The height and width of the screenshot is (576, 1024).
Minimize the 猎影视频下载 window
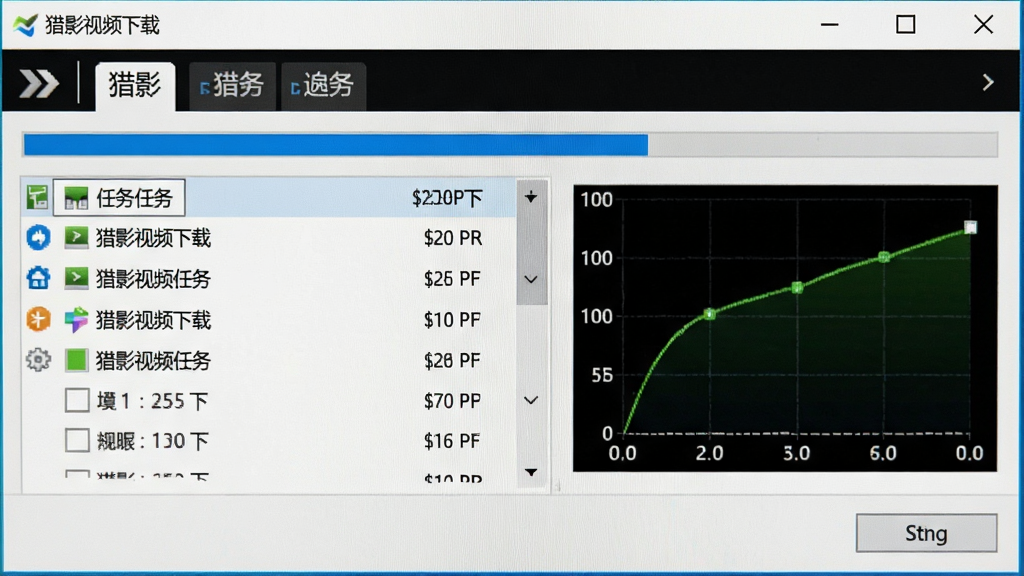pyautogui.click(x=829, y=25)
